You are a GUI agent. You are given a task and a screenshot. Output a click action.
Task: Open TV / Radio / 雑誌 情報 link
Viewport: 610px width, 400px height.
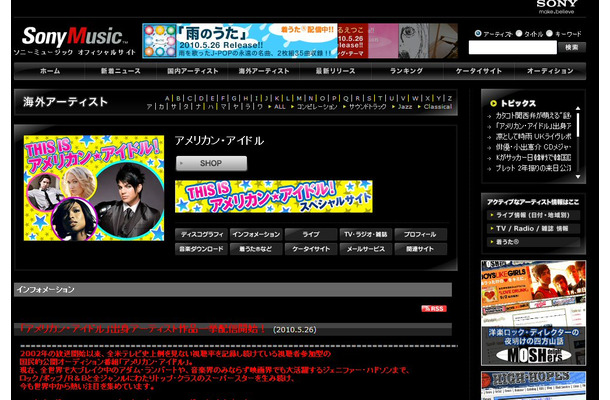coord(533,228)
